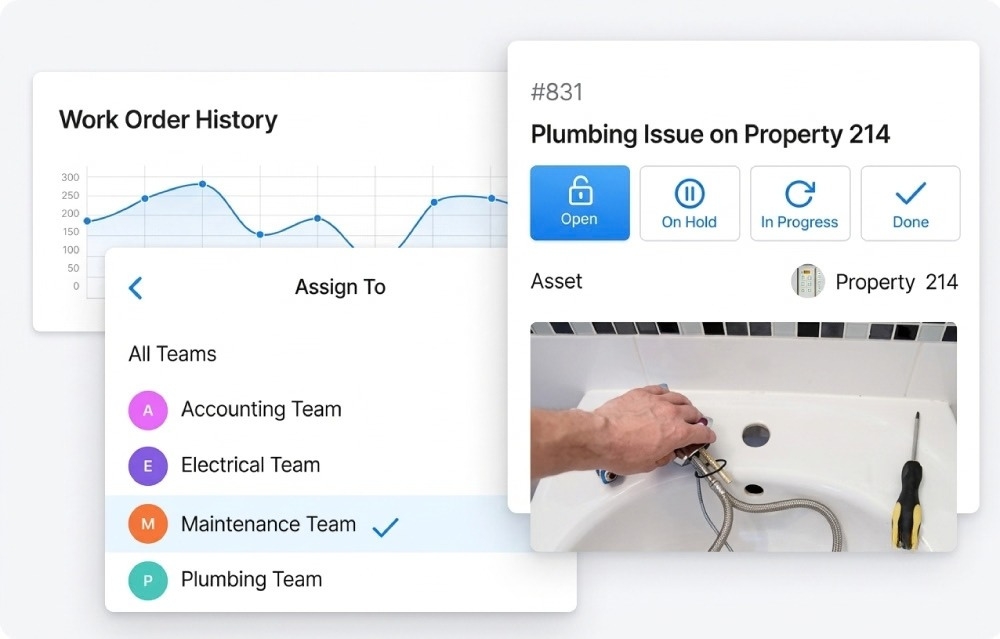Viewport: 1000px width, 639px height.
Task: Click the Electrical Team avatar icon
Action: tap(148, 466)
